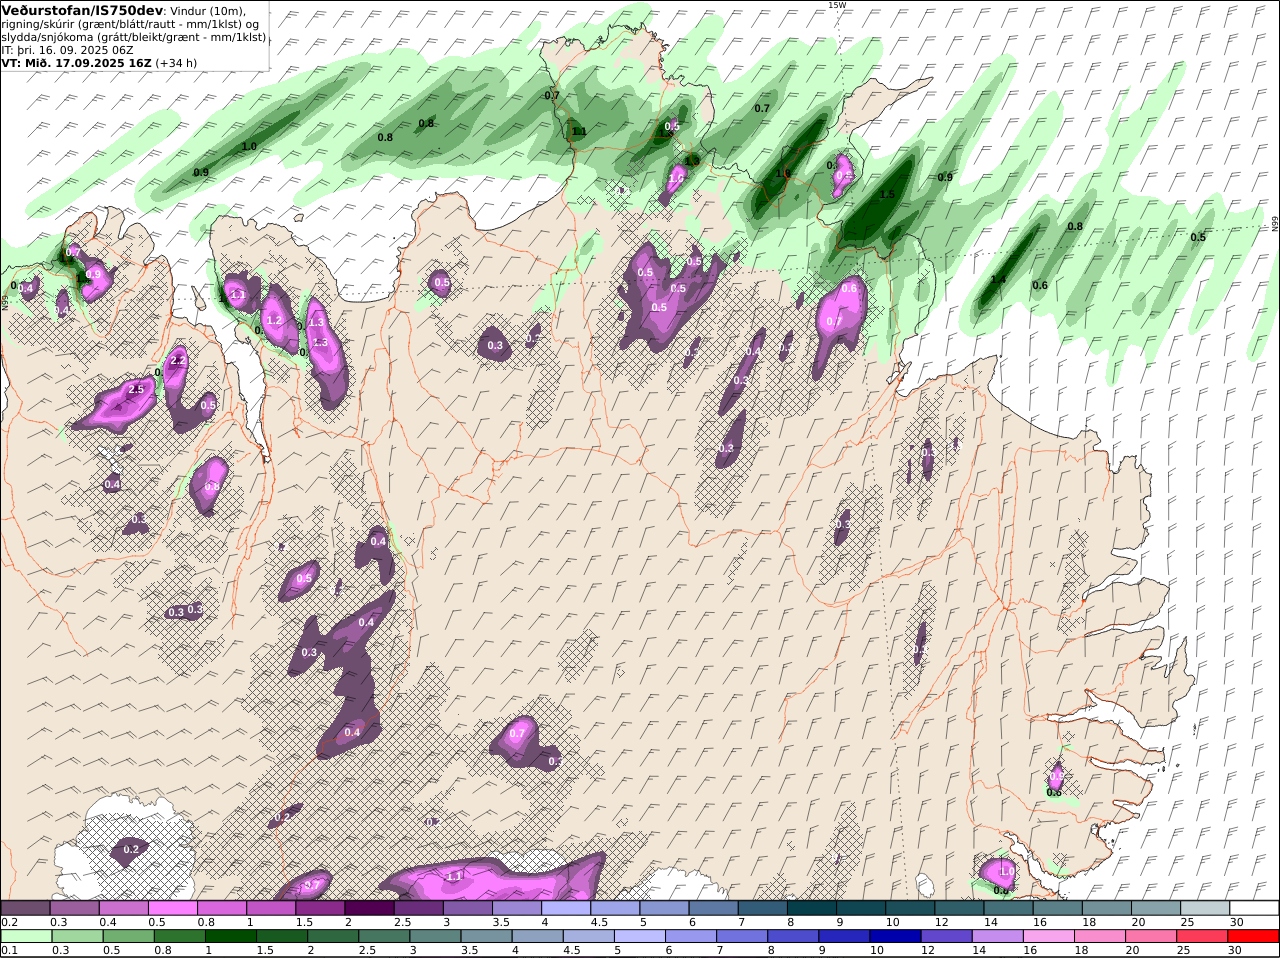
Task: Click the snow legend swatch between 1.5 and 2
Action: pyautogui.click(x=320, y=907)
